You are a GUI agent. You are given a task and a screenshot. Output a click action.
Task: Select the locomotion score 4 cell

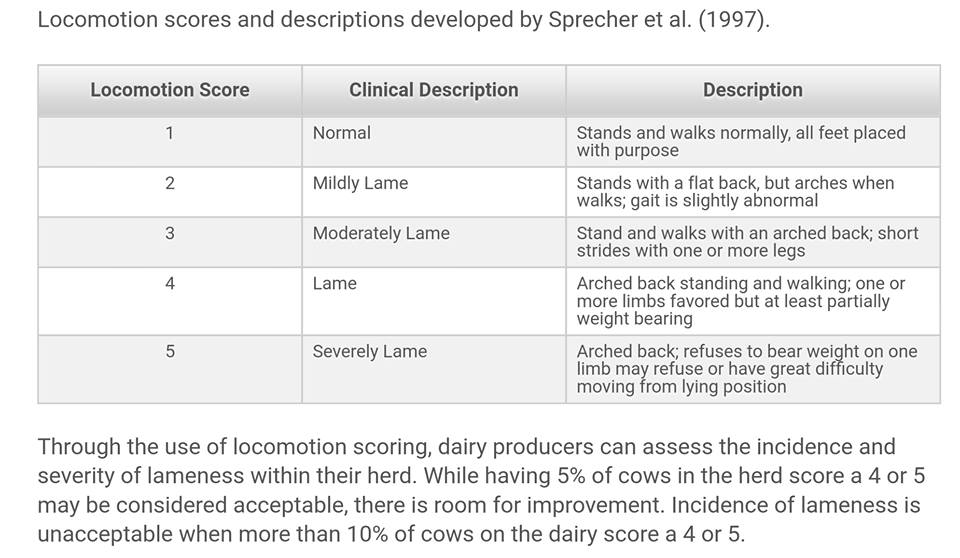point(170,301)
